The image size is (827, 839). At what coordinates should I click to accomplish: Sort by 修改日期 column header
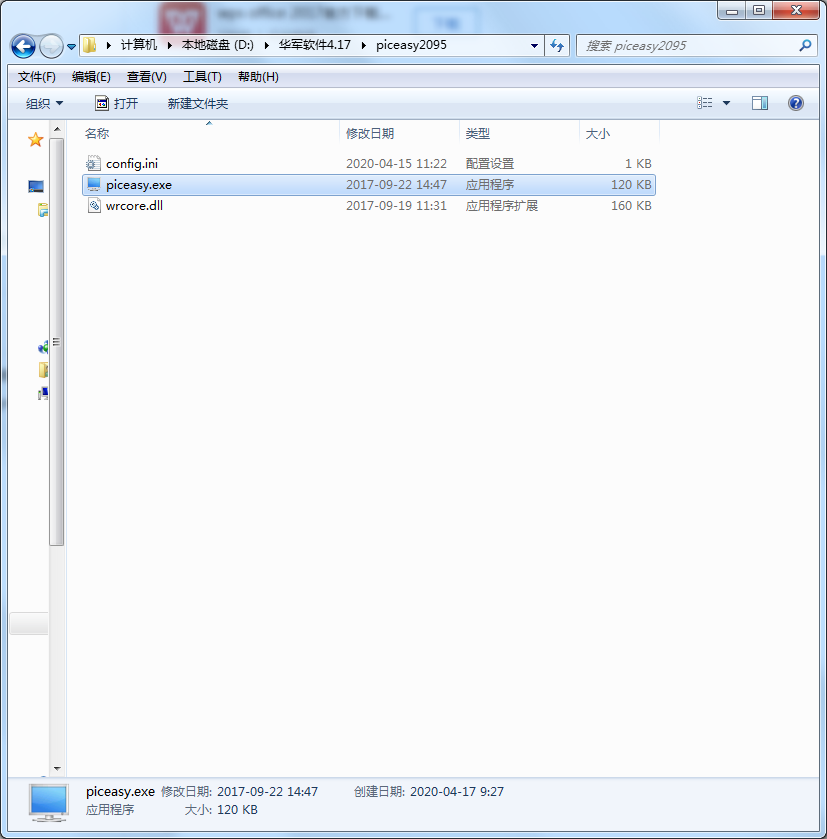tap(400, 133)
